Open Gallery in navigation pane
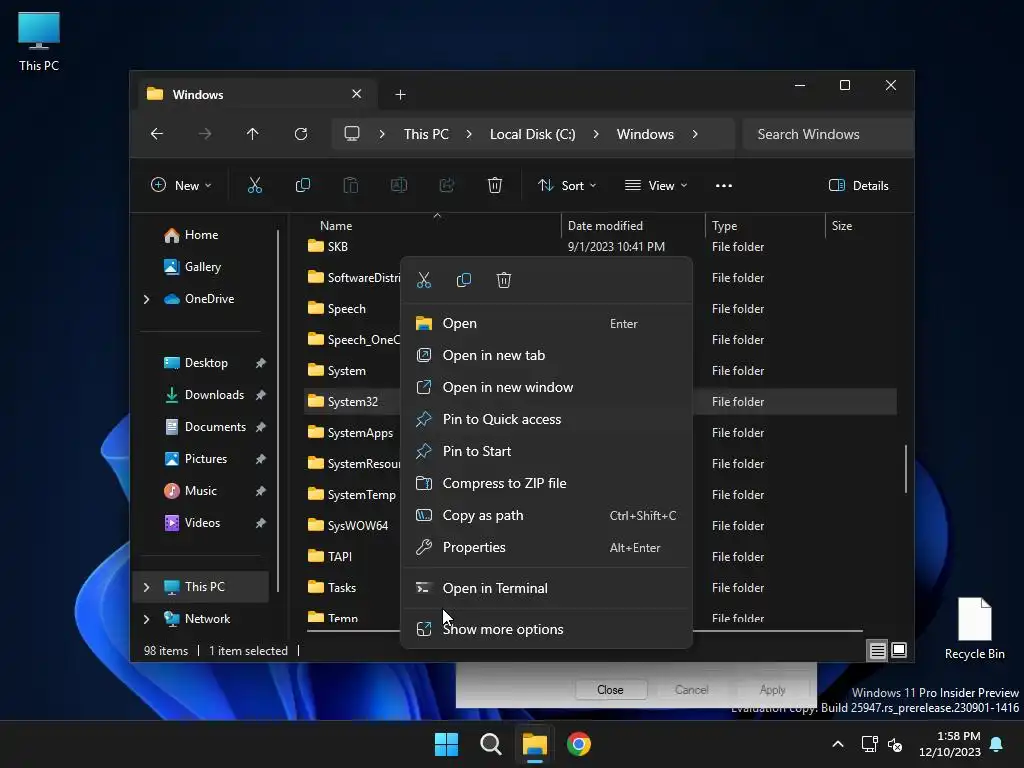Viewport: 1024px width, 768px height. (x=202, y=267)
